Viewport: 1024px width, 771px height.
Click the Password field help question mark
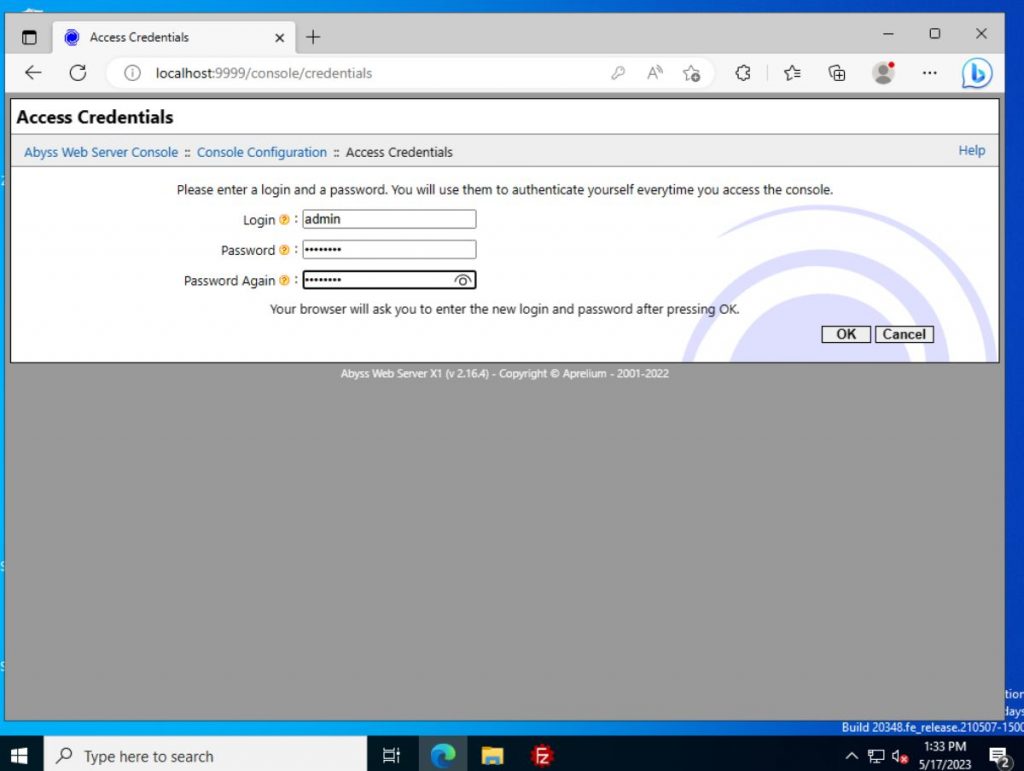(283, 250)
